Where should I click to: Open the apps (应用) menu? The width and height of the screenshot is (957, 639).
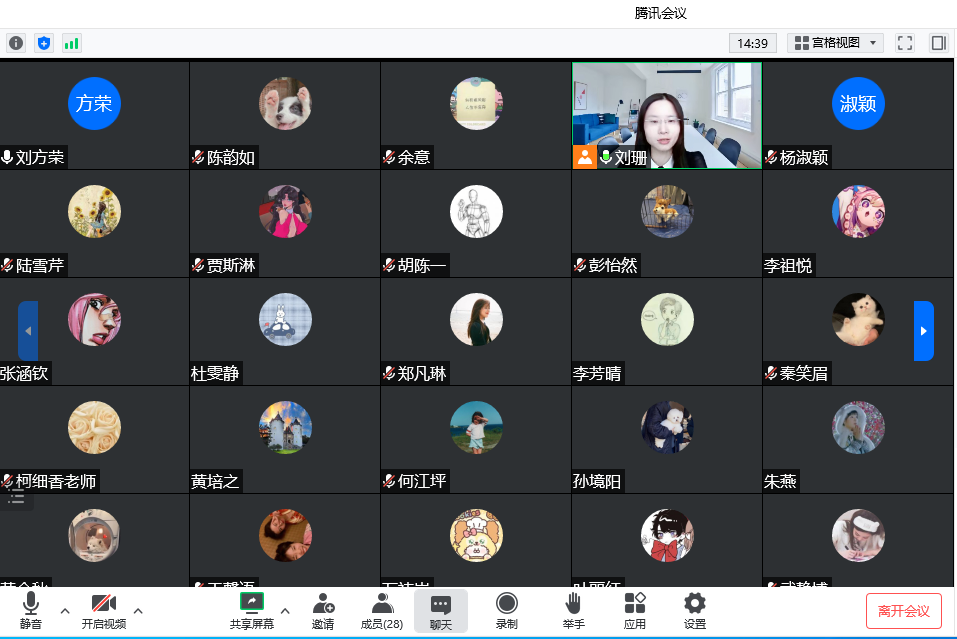pyautogui.click(x=634, y=610)
